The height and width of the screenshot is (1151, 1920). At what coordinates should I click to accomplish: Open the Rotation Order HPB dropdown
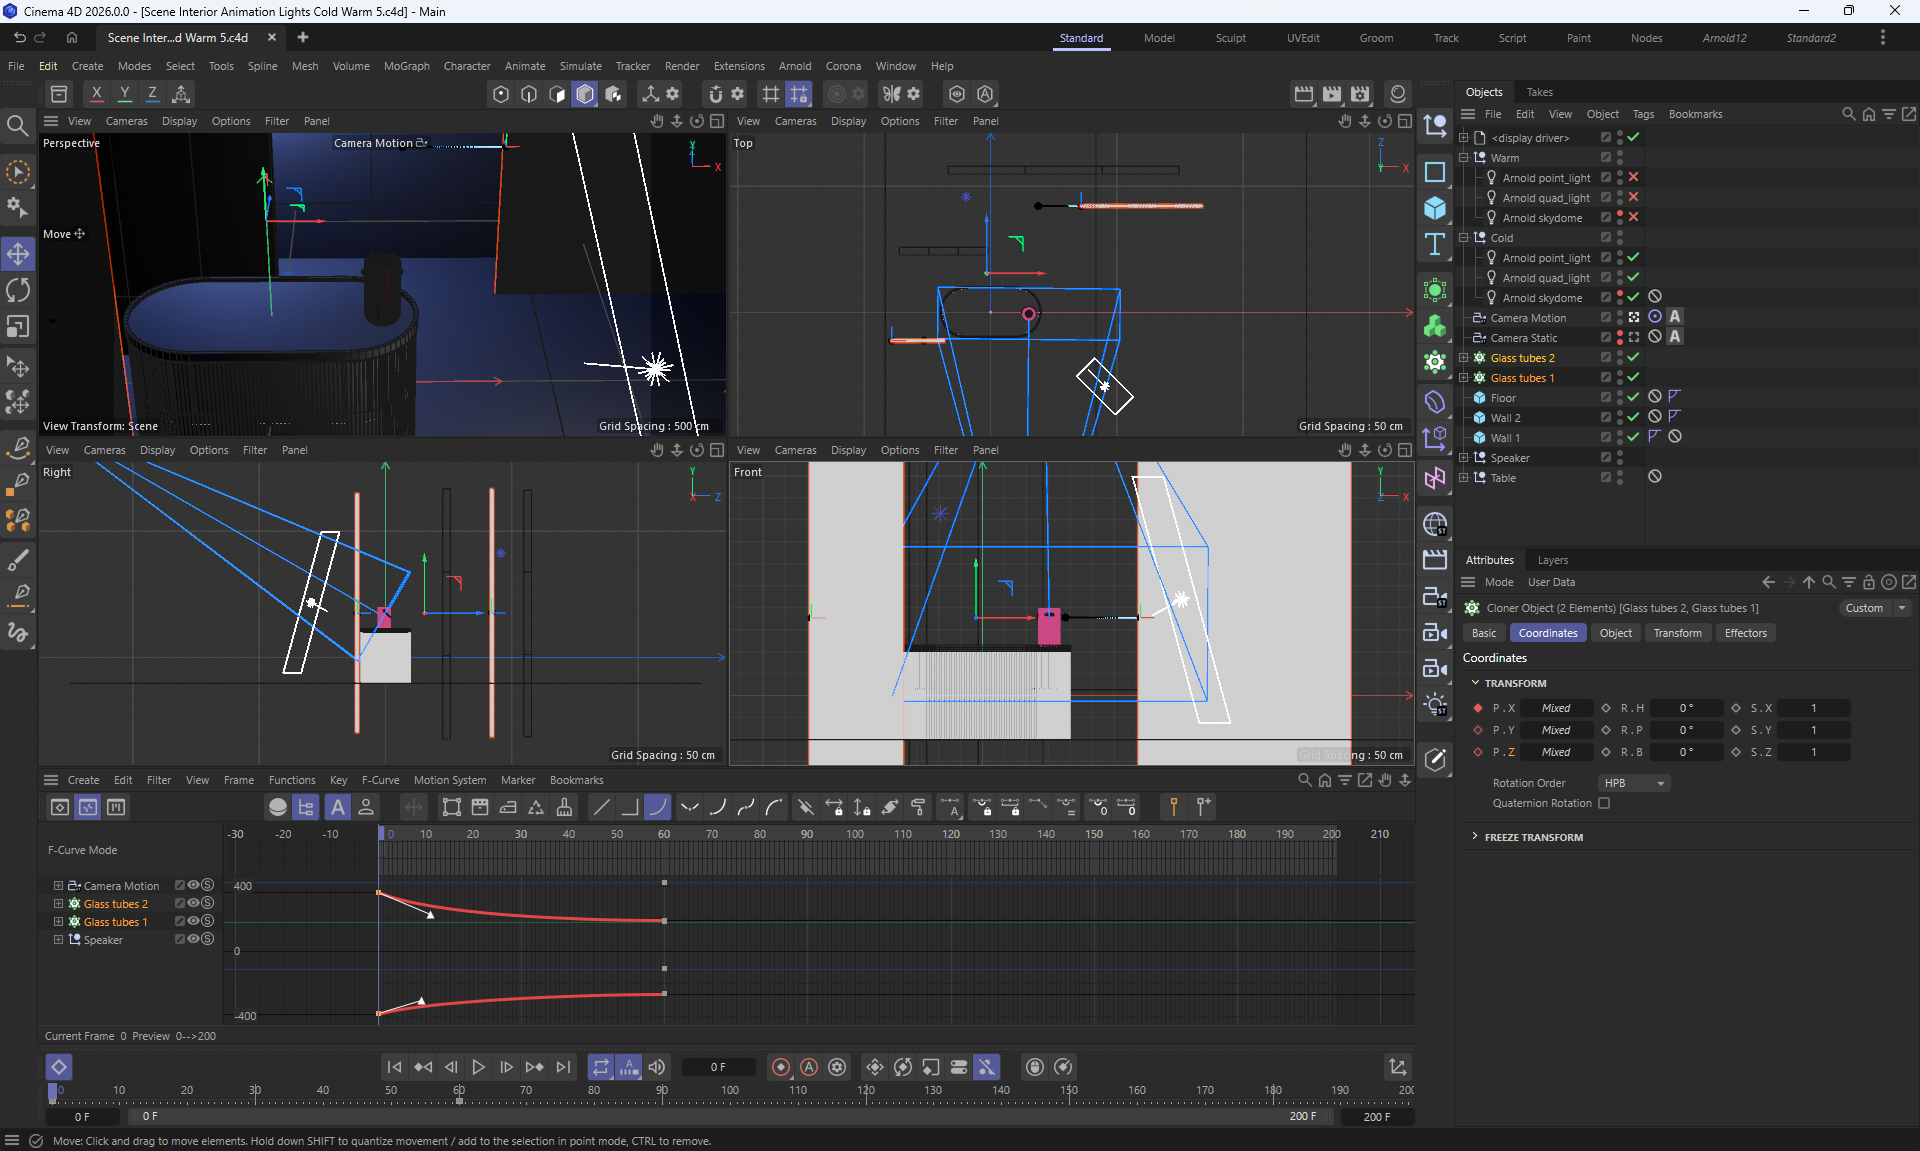pyautogui.click(x=1634, y=783)
